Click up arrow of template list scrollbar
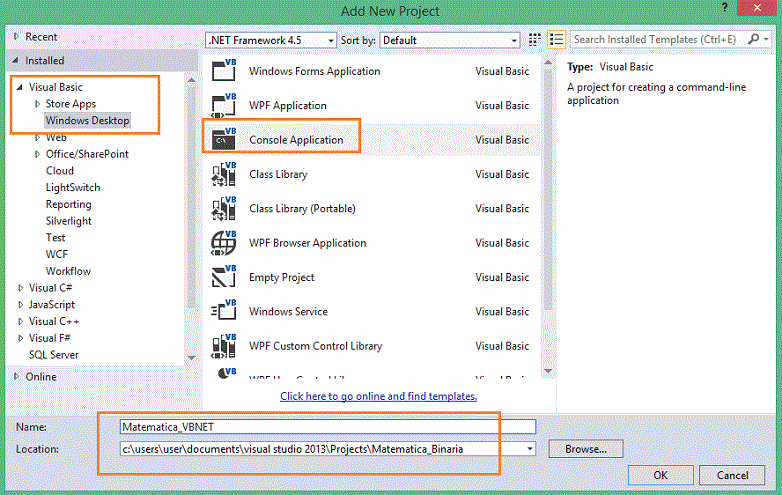Viewport: 782px width, 495px height. [x=548, y=63]
